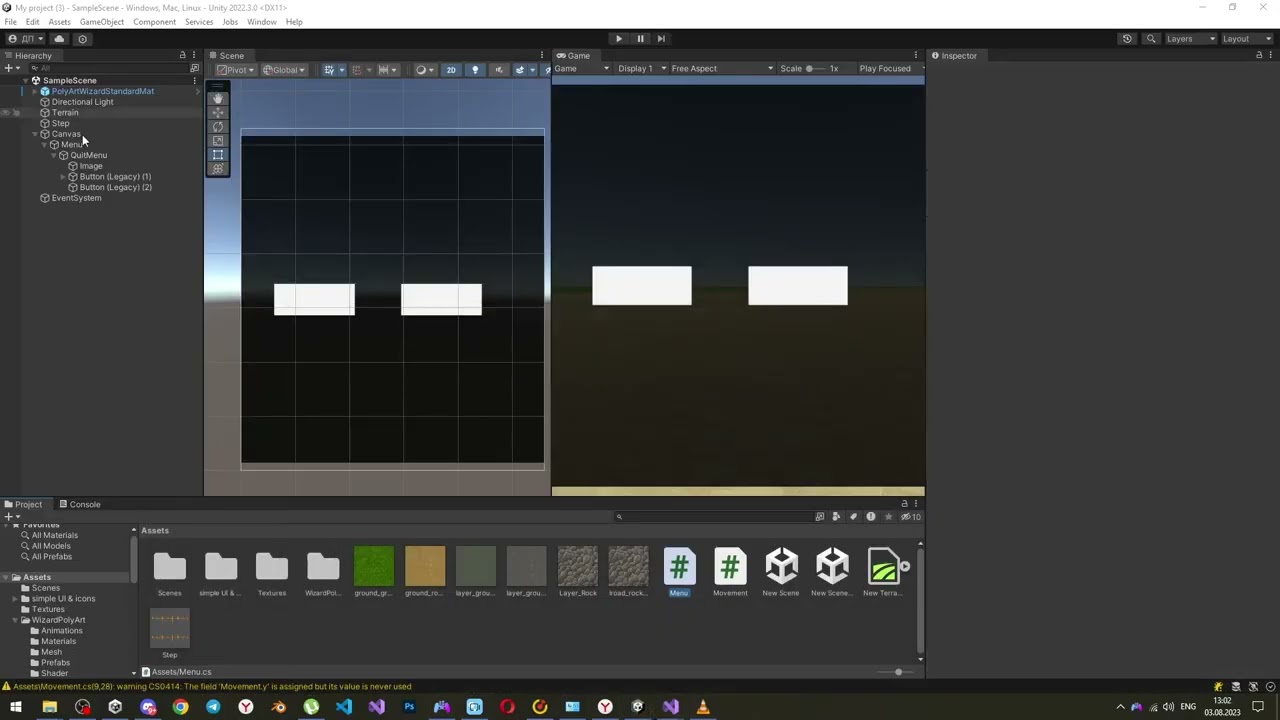Open Photoshop icon in Windows taskbar
Image resolution: width=1280 pixels, height=720 pixels.
(409, 707)
